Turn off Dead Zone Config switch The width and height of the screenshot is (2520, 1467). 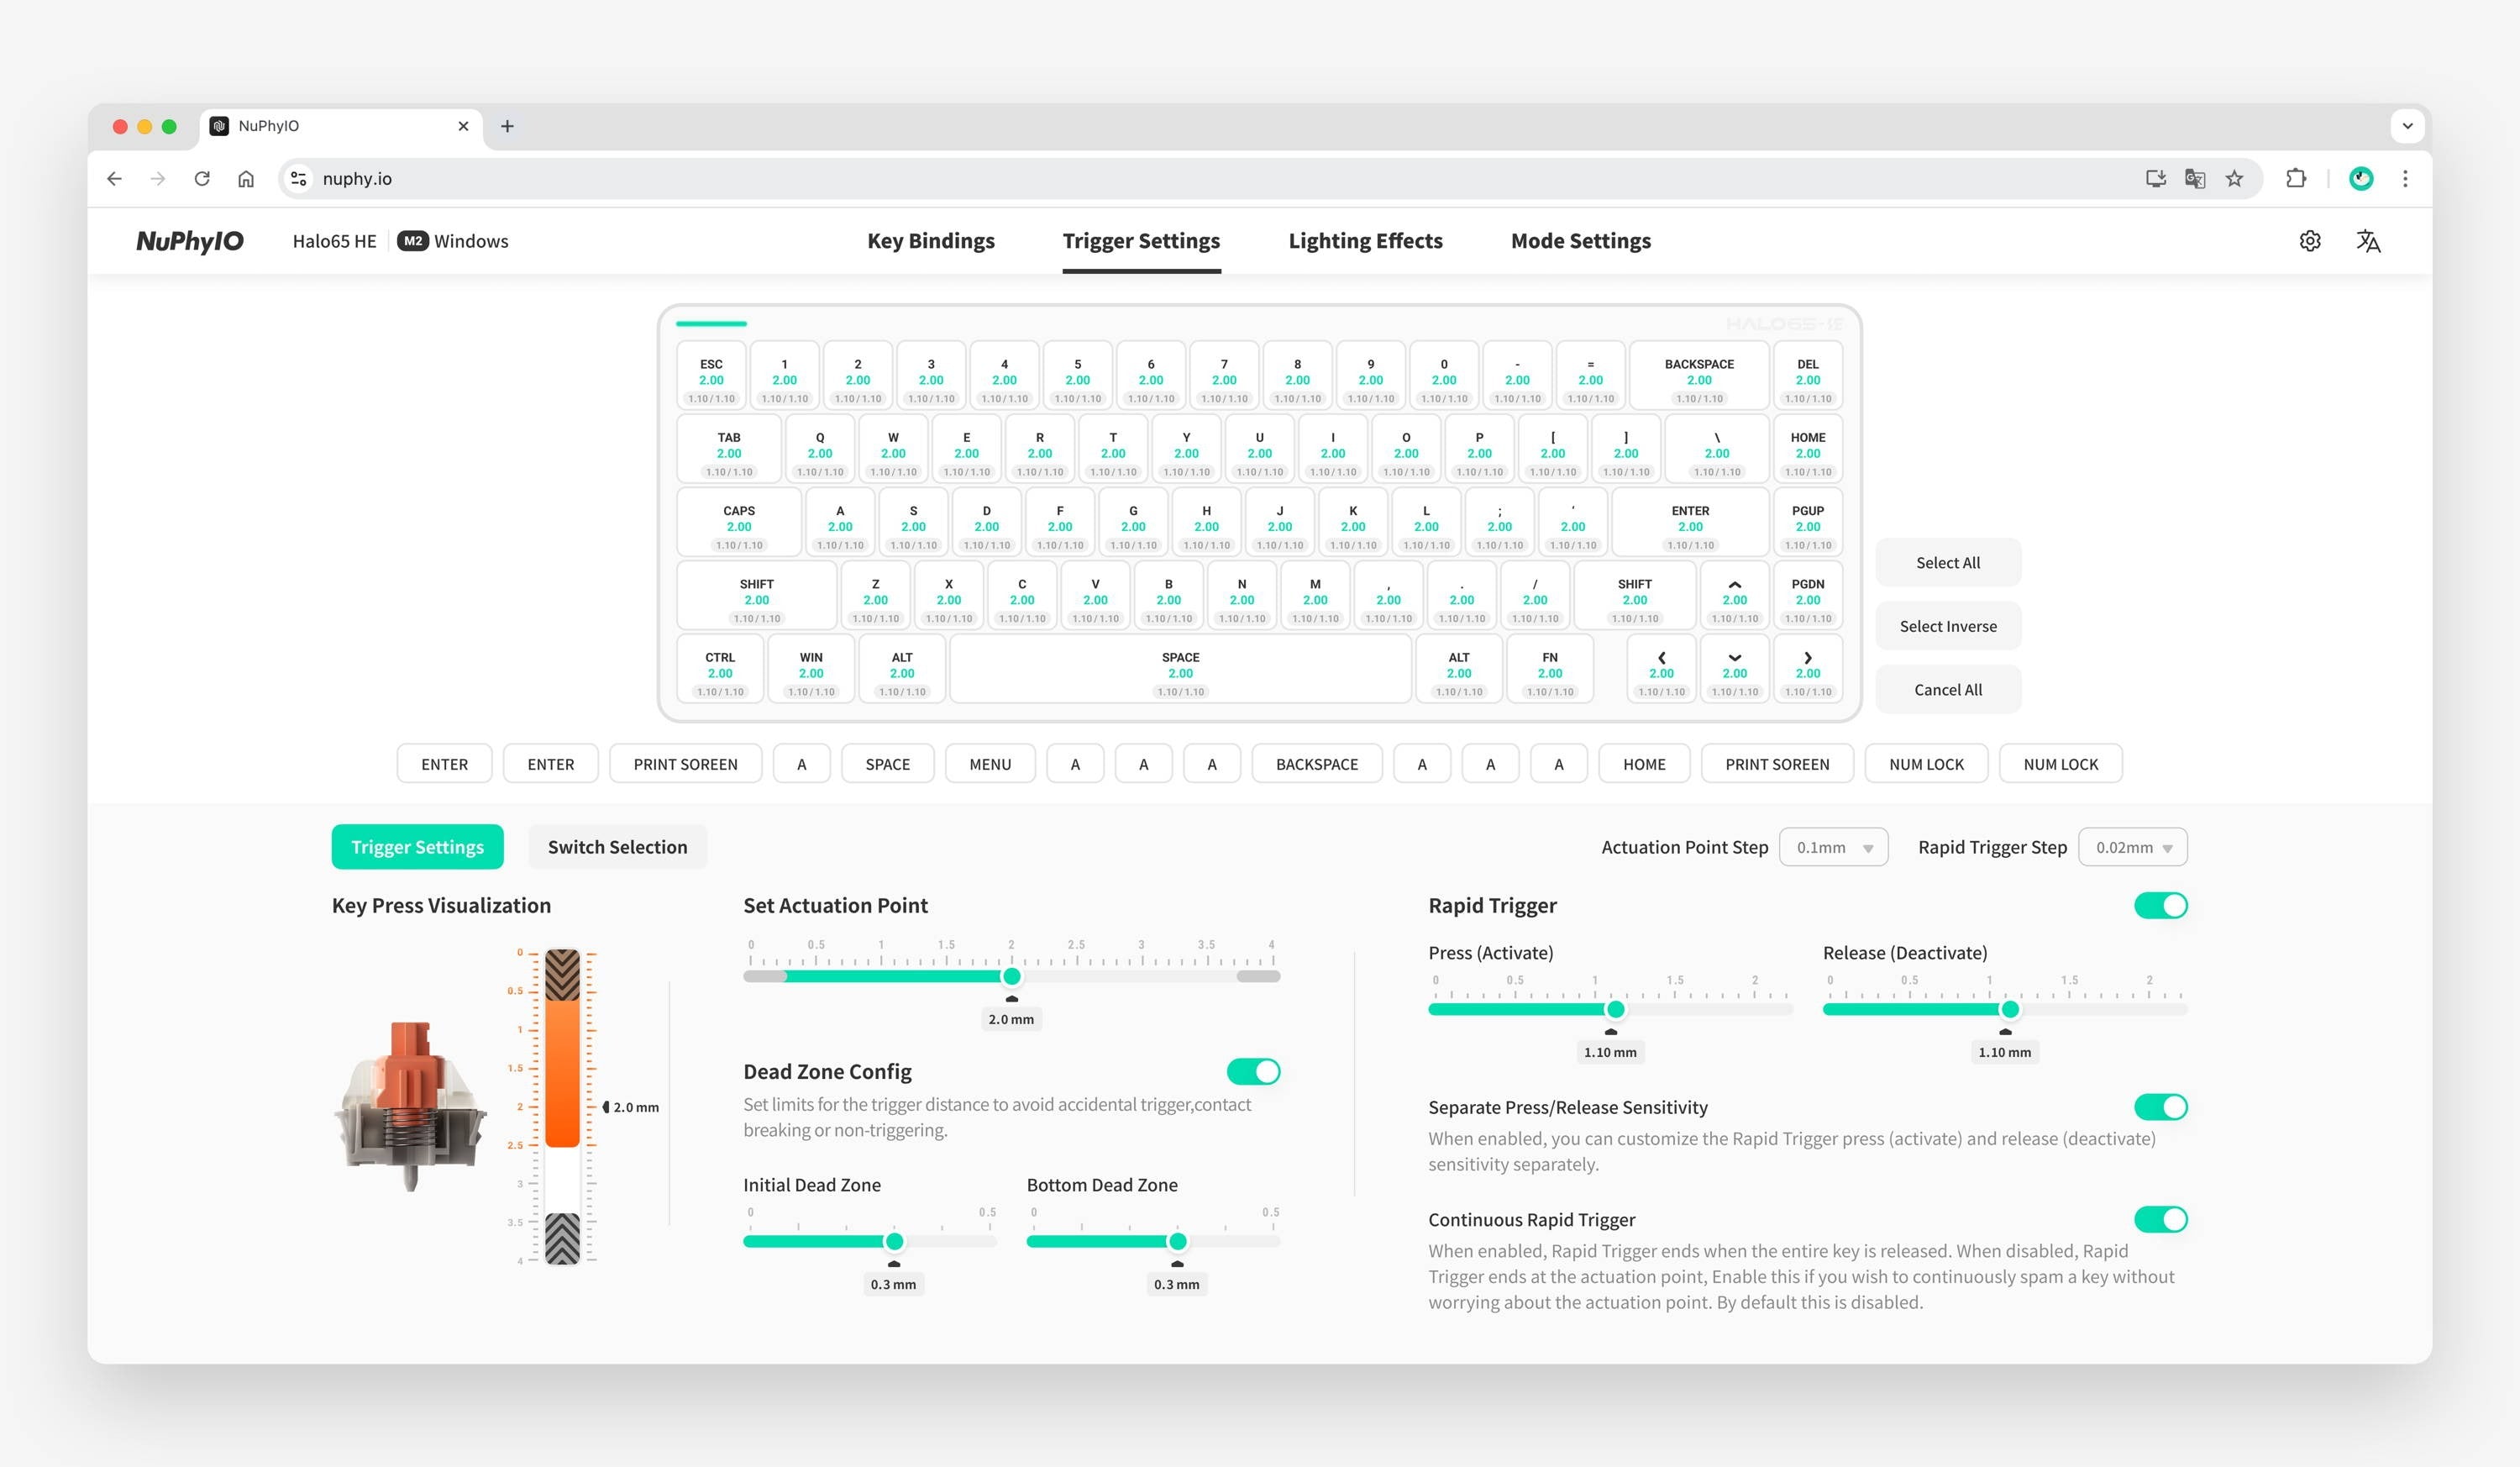click(1253, 1071)
